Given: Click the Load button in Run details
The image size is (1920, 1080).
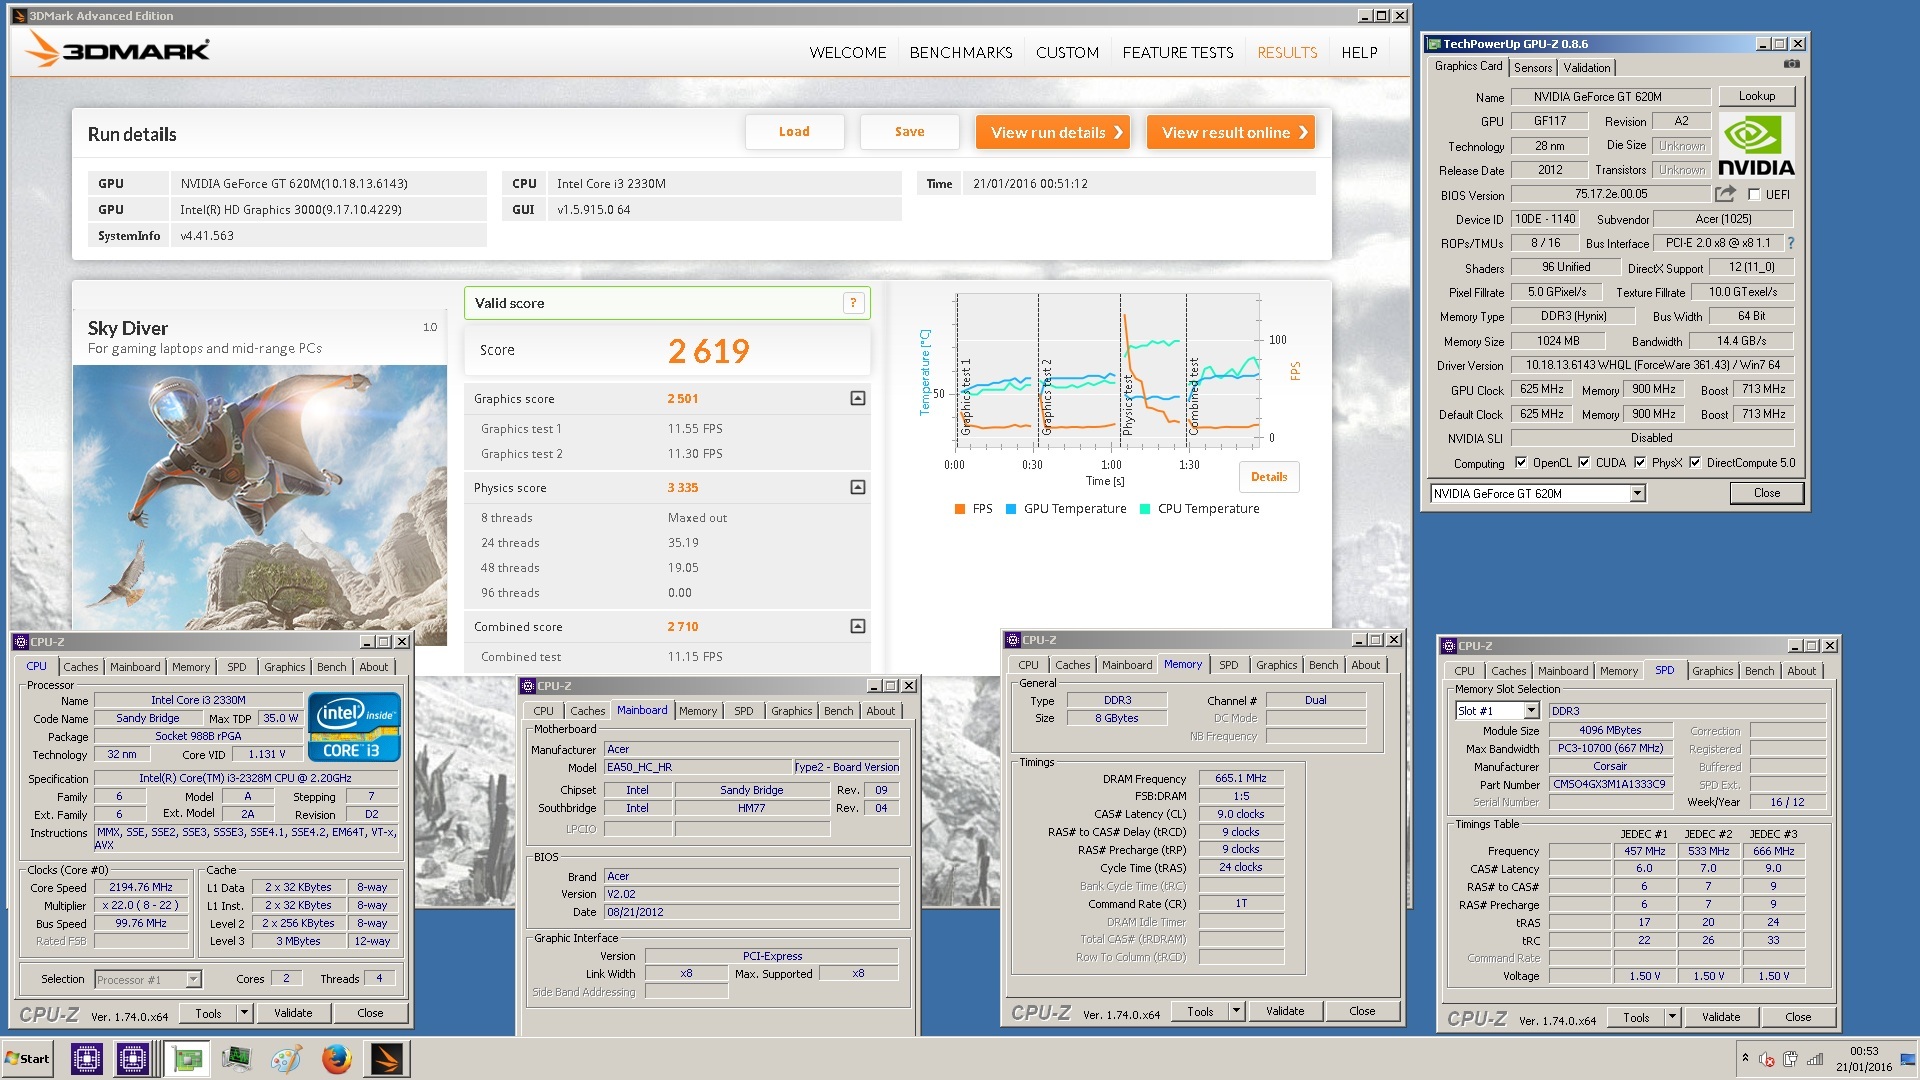Looking at the screenshot, I should click(794, 132).
